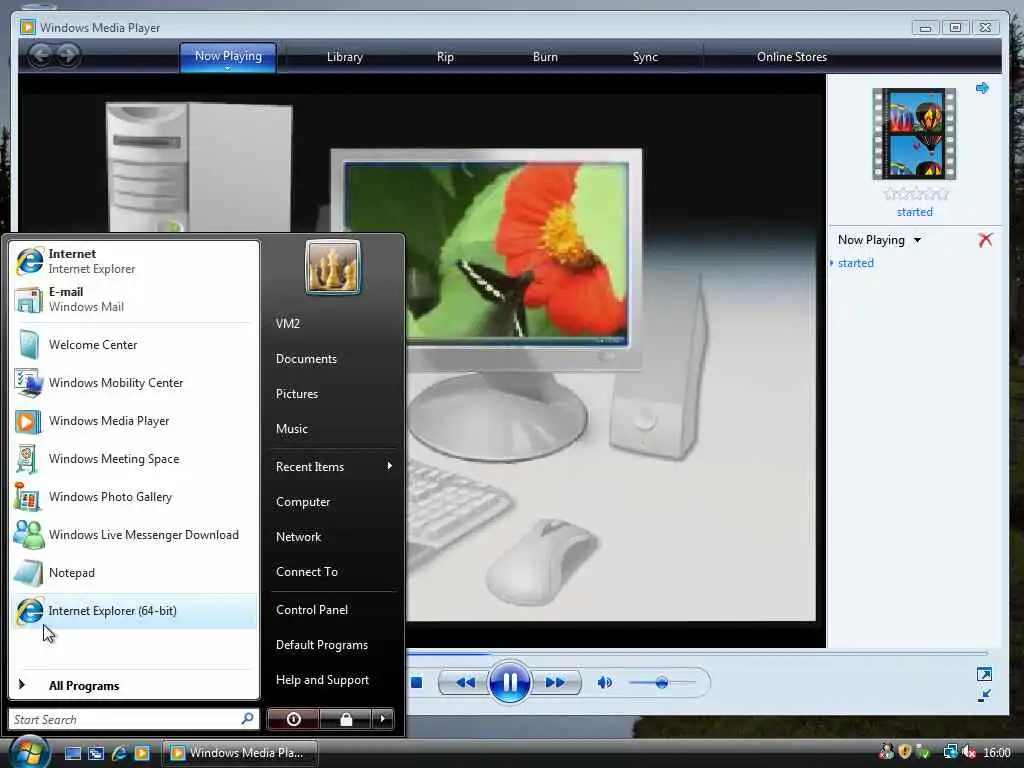Image resolution: width=1024 pixels, height=768 pixels.
Task: Stop playback with the square stop button
Action: click(x=417, y=682)
